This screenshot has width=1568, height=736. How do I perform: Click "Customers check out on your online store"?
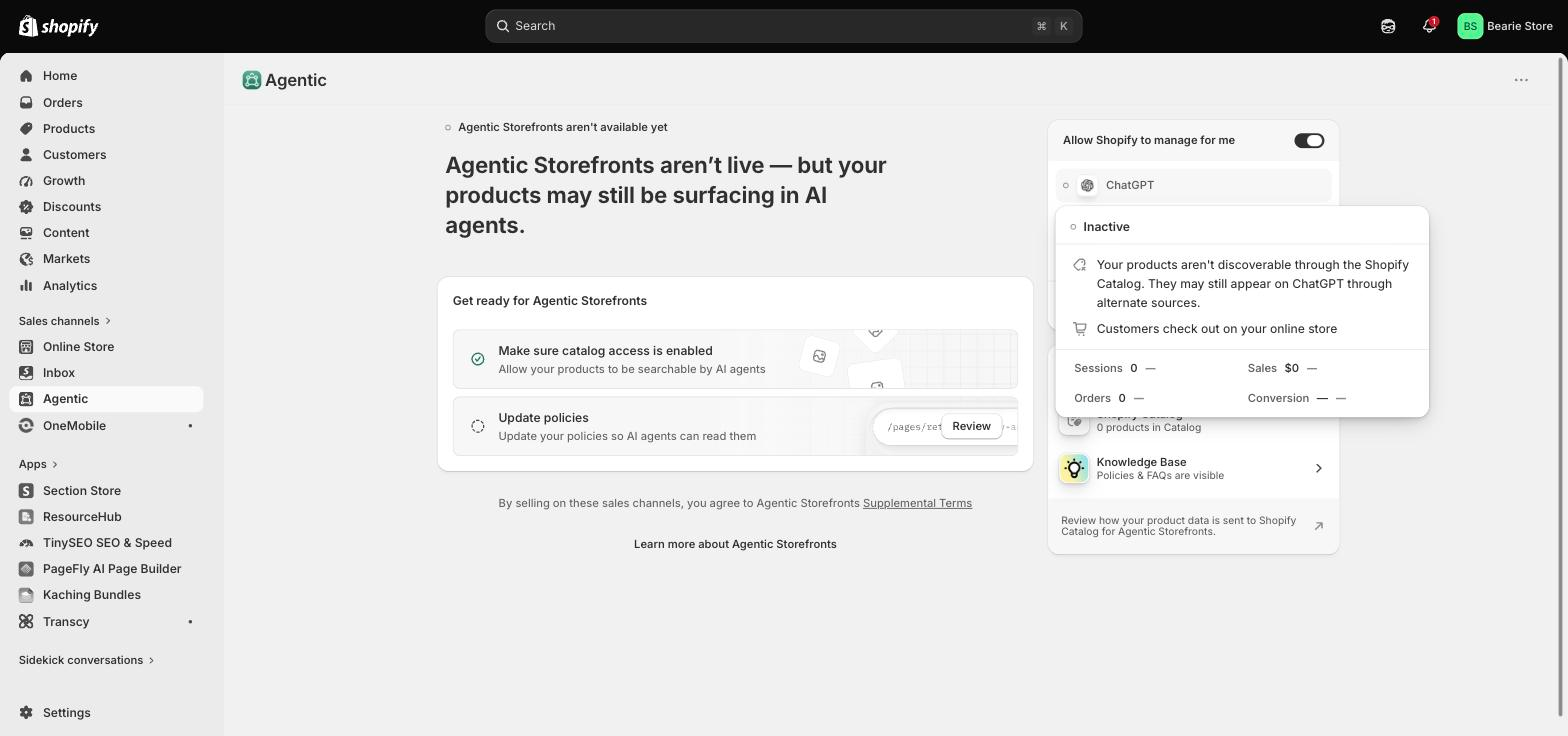(x=1216, y=329)
